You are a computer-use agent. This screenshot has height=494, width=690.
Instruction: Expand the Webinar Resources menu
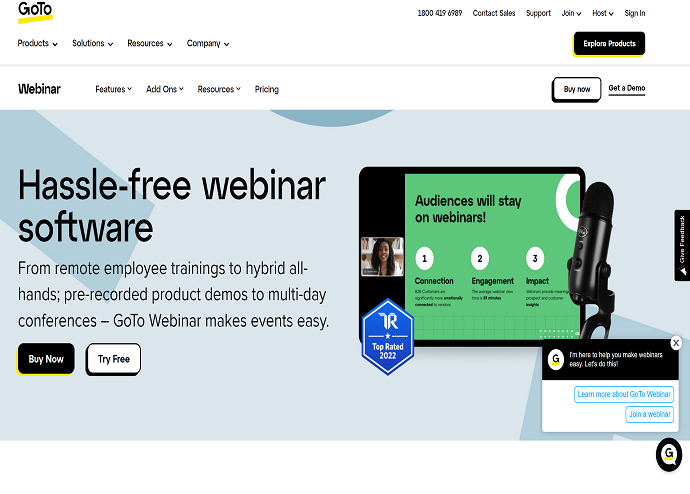219,89
